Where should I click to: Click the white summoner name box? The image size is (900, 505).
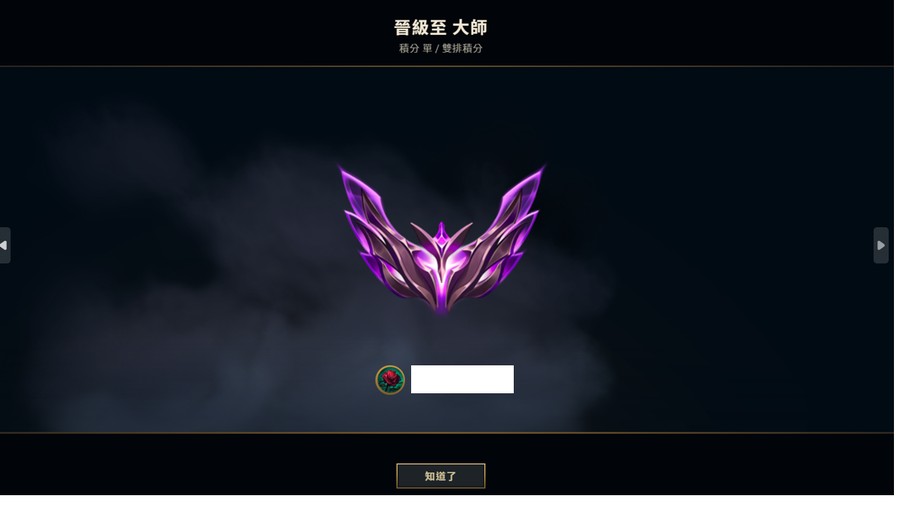click(x=463, y=379)
